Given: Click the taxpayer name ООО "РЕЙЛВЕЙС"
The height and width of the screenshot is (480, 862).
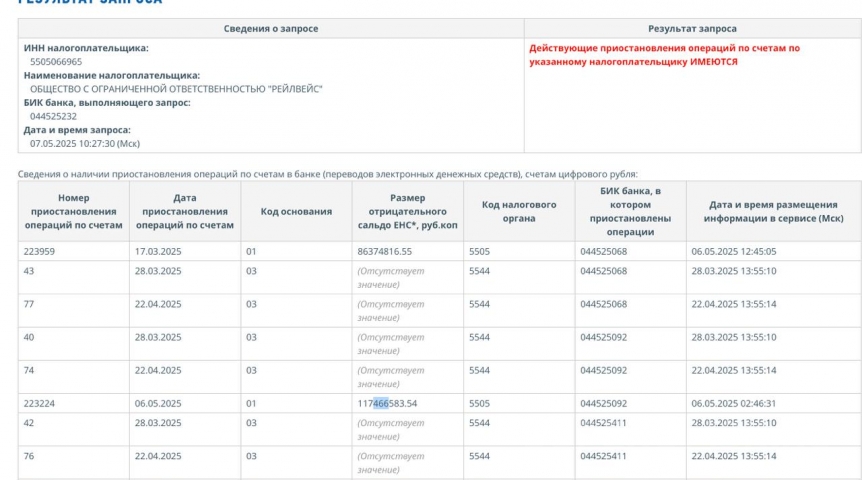Looking at the screenshot, I should 153,89.
